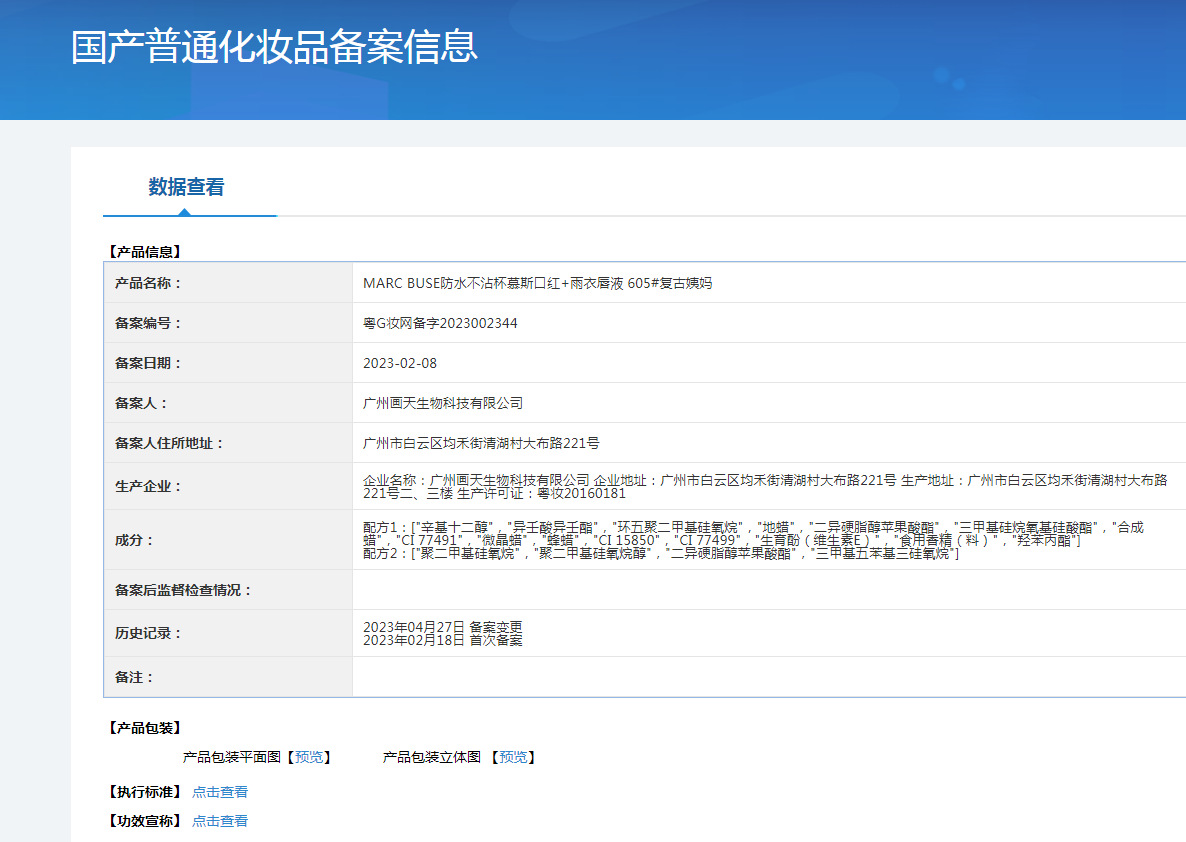
Task: Open 点击查看 link beside 执行标准
Action: click(x=220, y=792)
